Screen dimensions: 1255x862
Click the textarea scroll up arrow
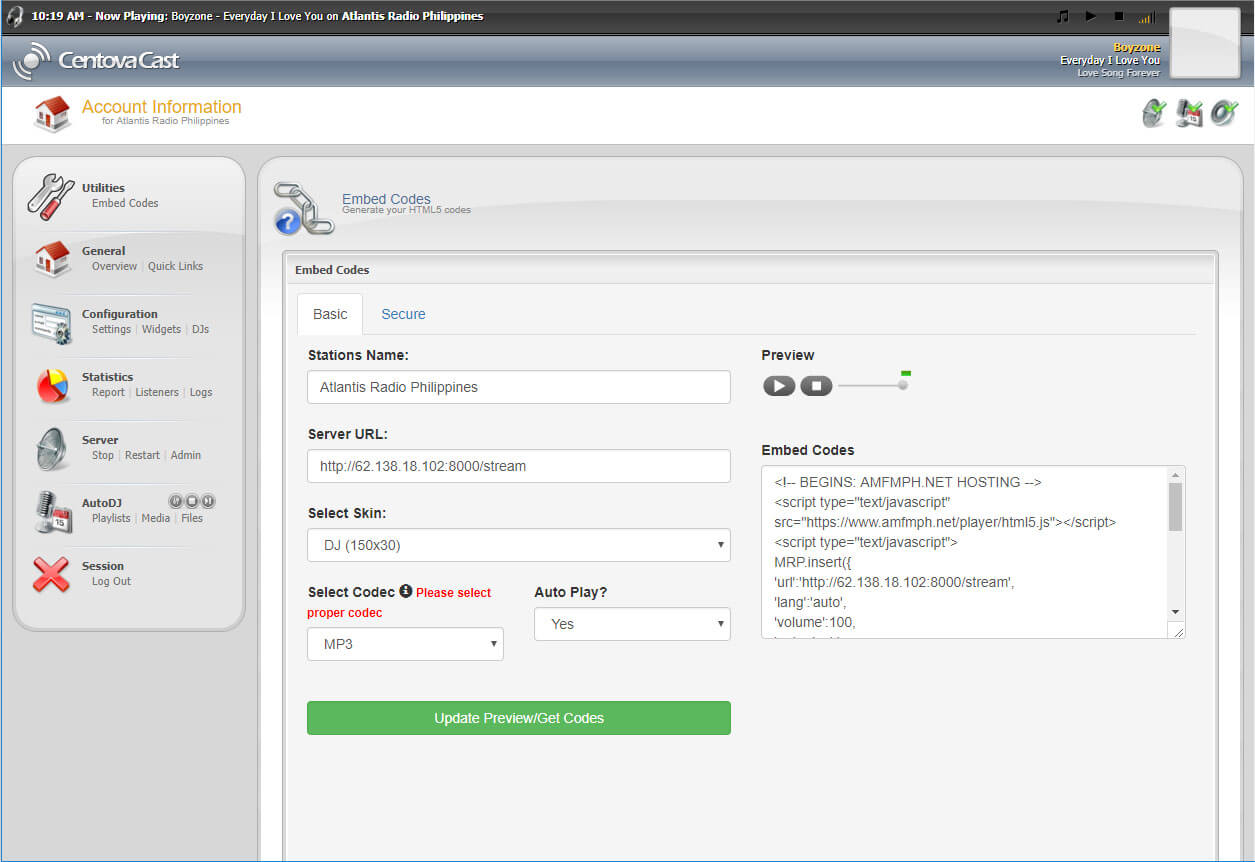1176,474
